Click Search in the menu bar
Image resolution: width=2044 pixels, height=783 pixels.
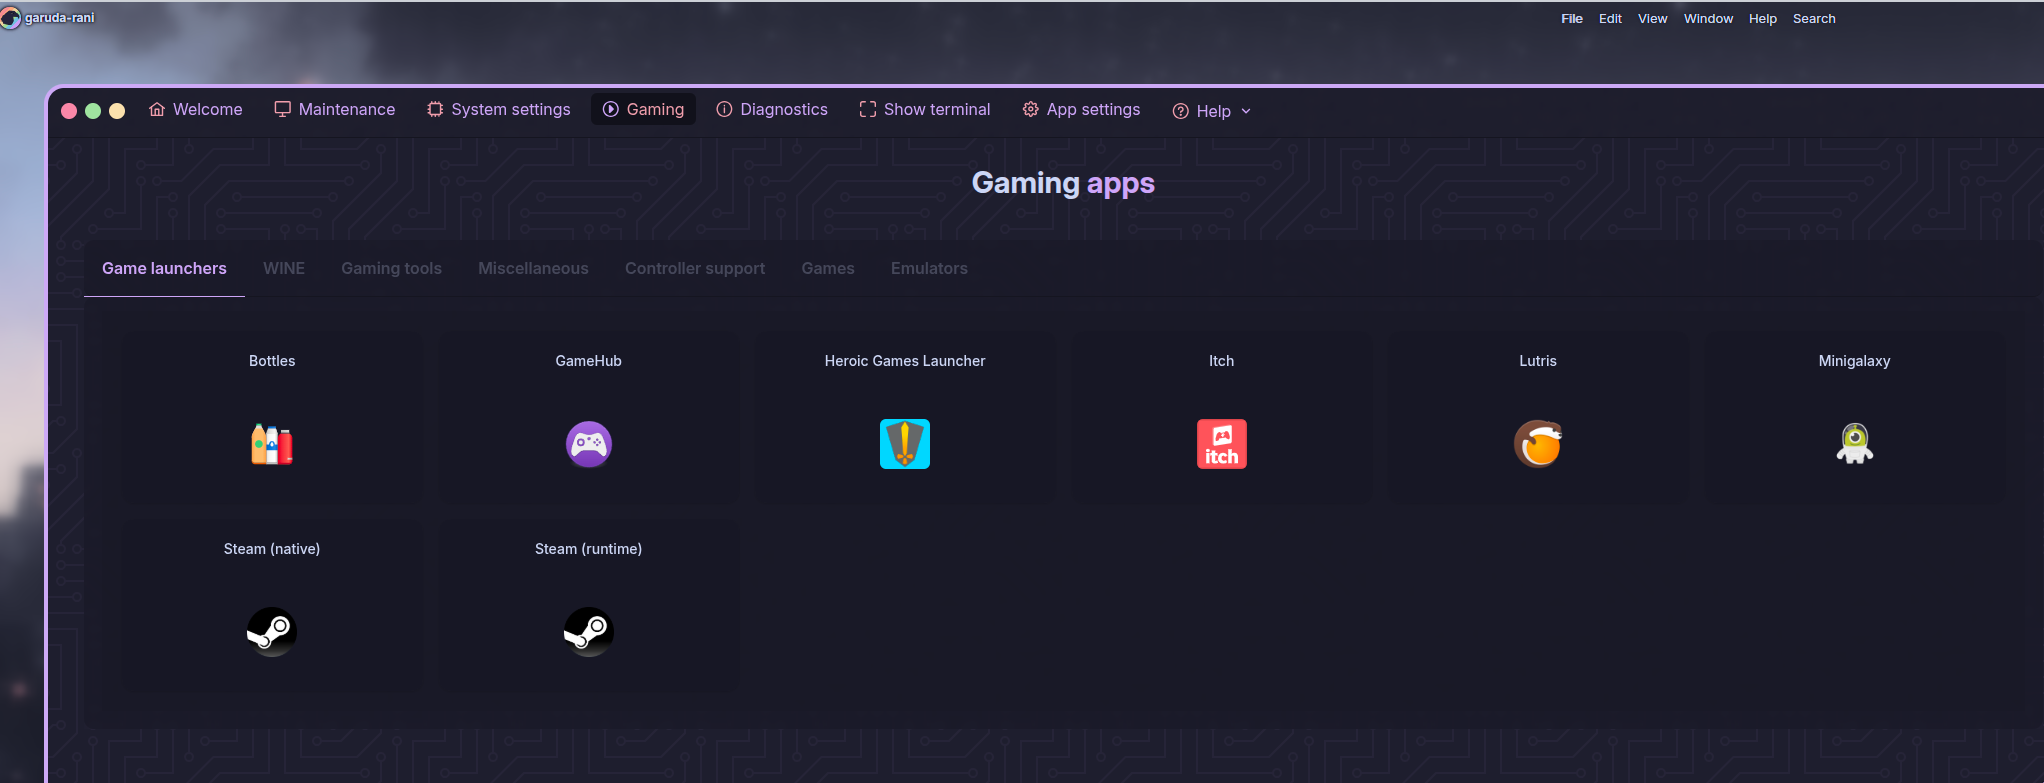coord(1814,19)
